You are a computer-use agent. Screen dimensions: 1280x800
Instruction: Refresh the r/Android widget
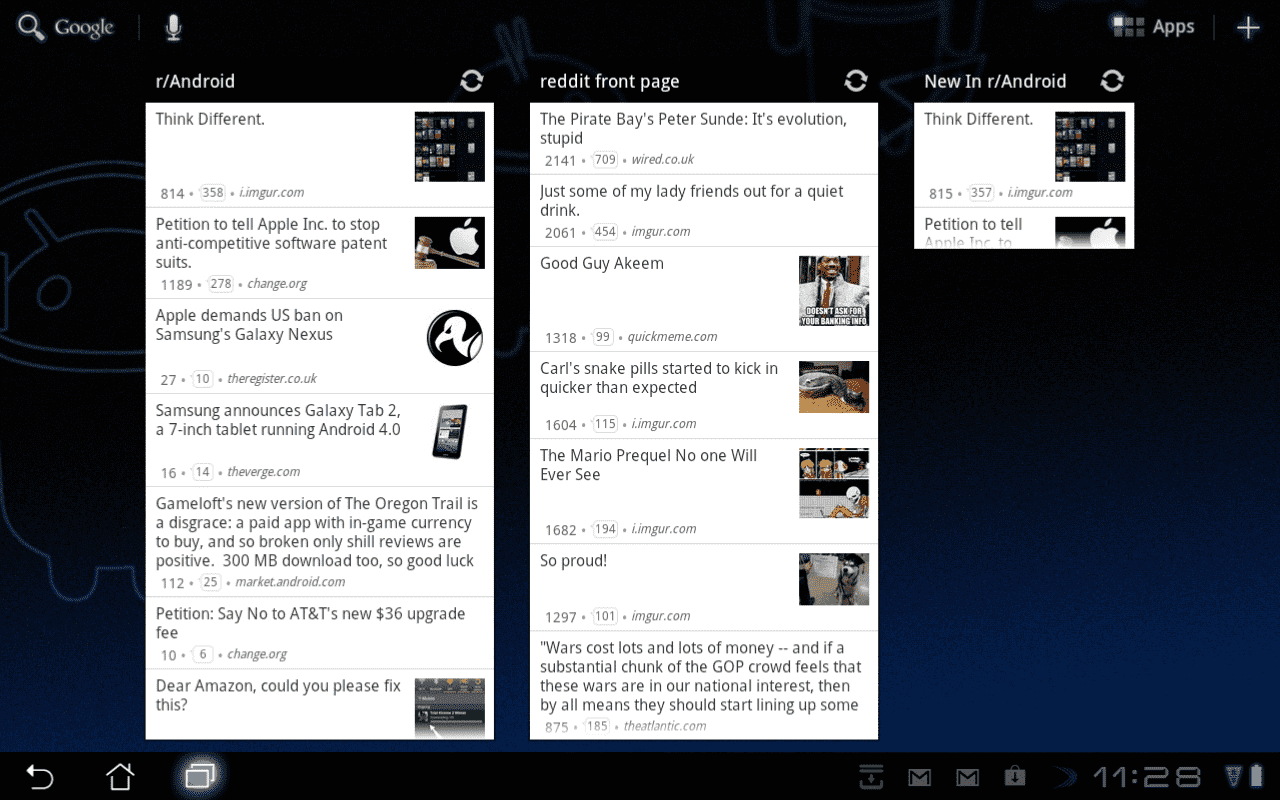471,81
